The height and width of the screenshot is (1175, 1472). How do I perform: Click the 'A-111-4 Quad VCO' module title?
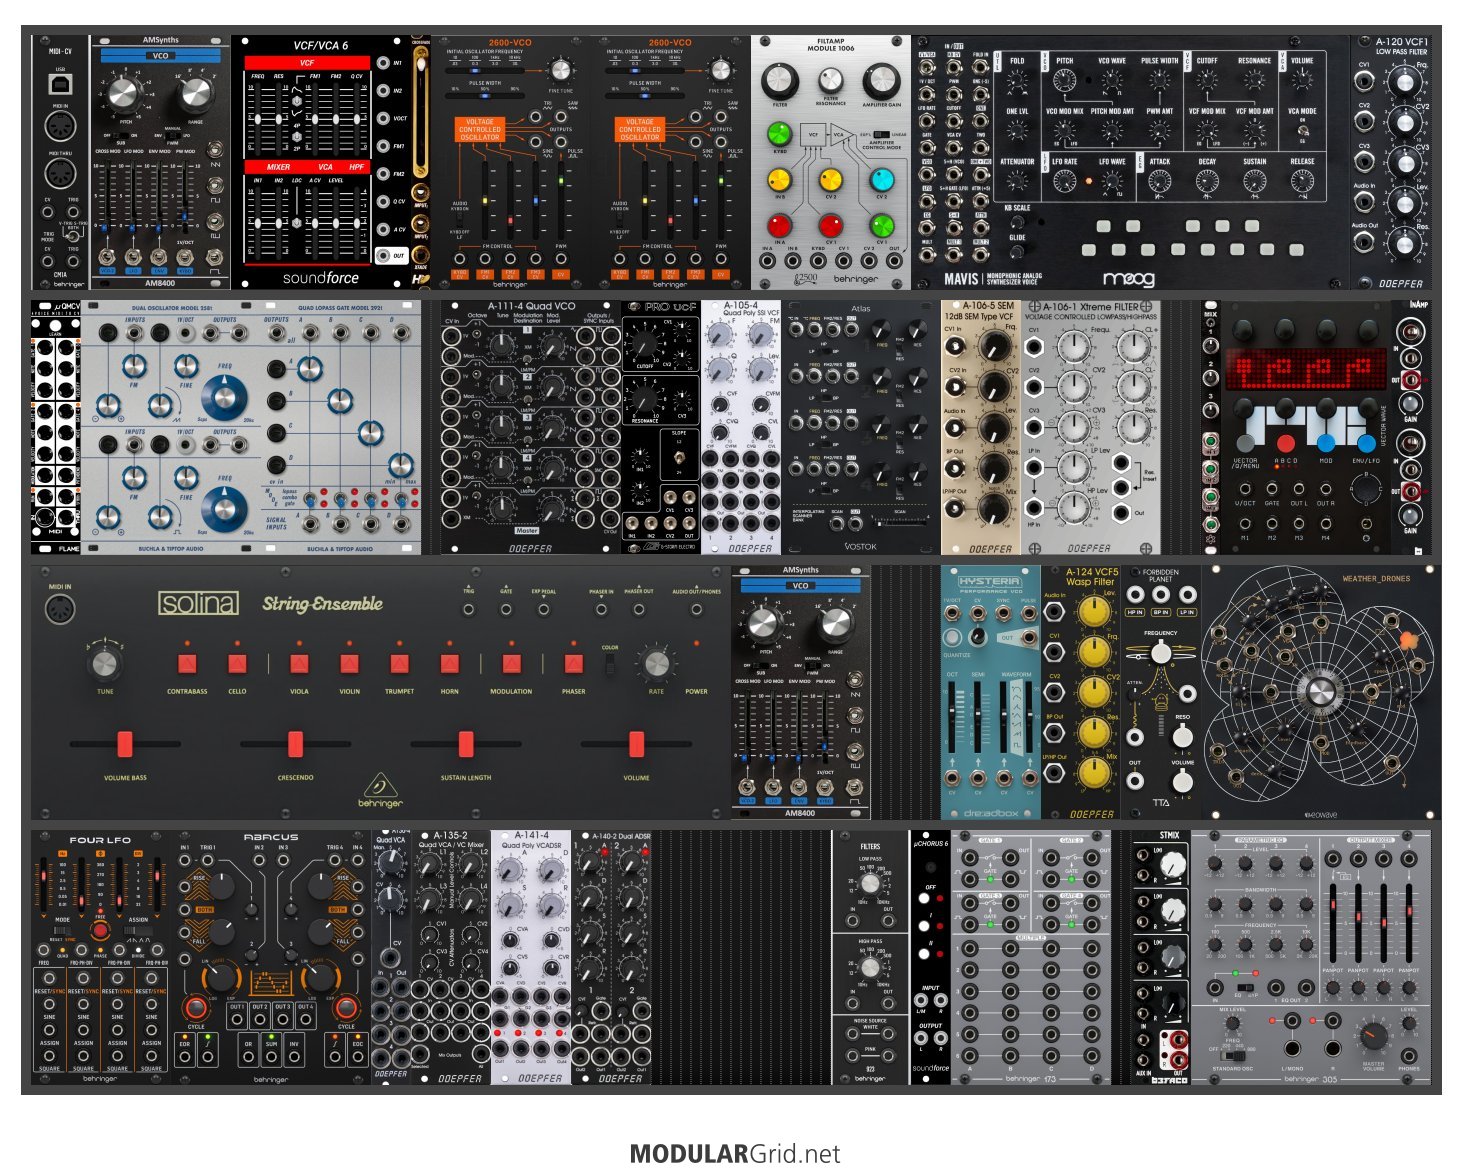[531, 306]
